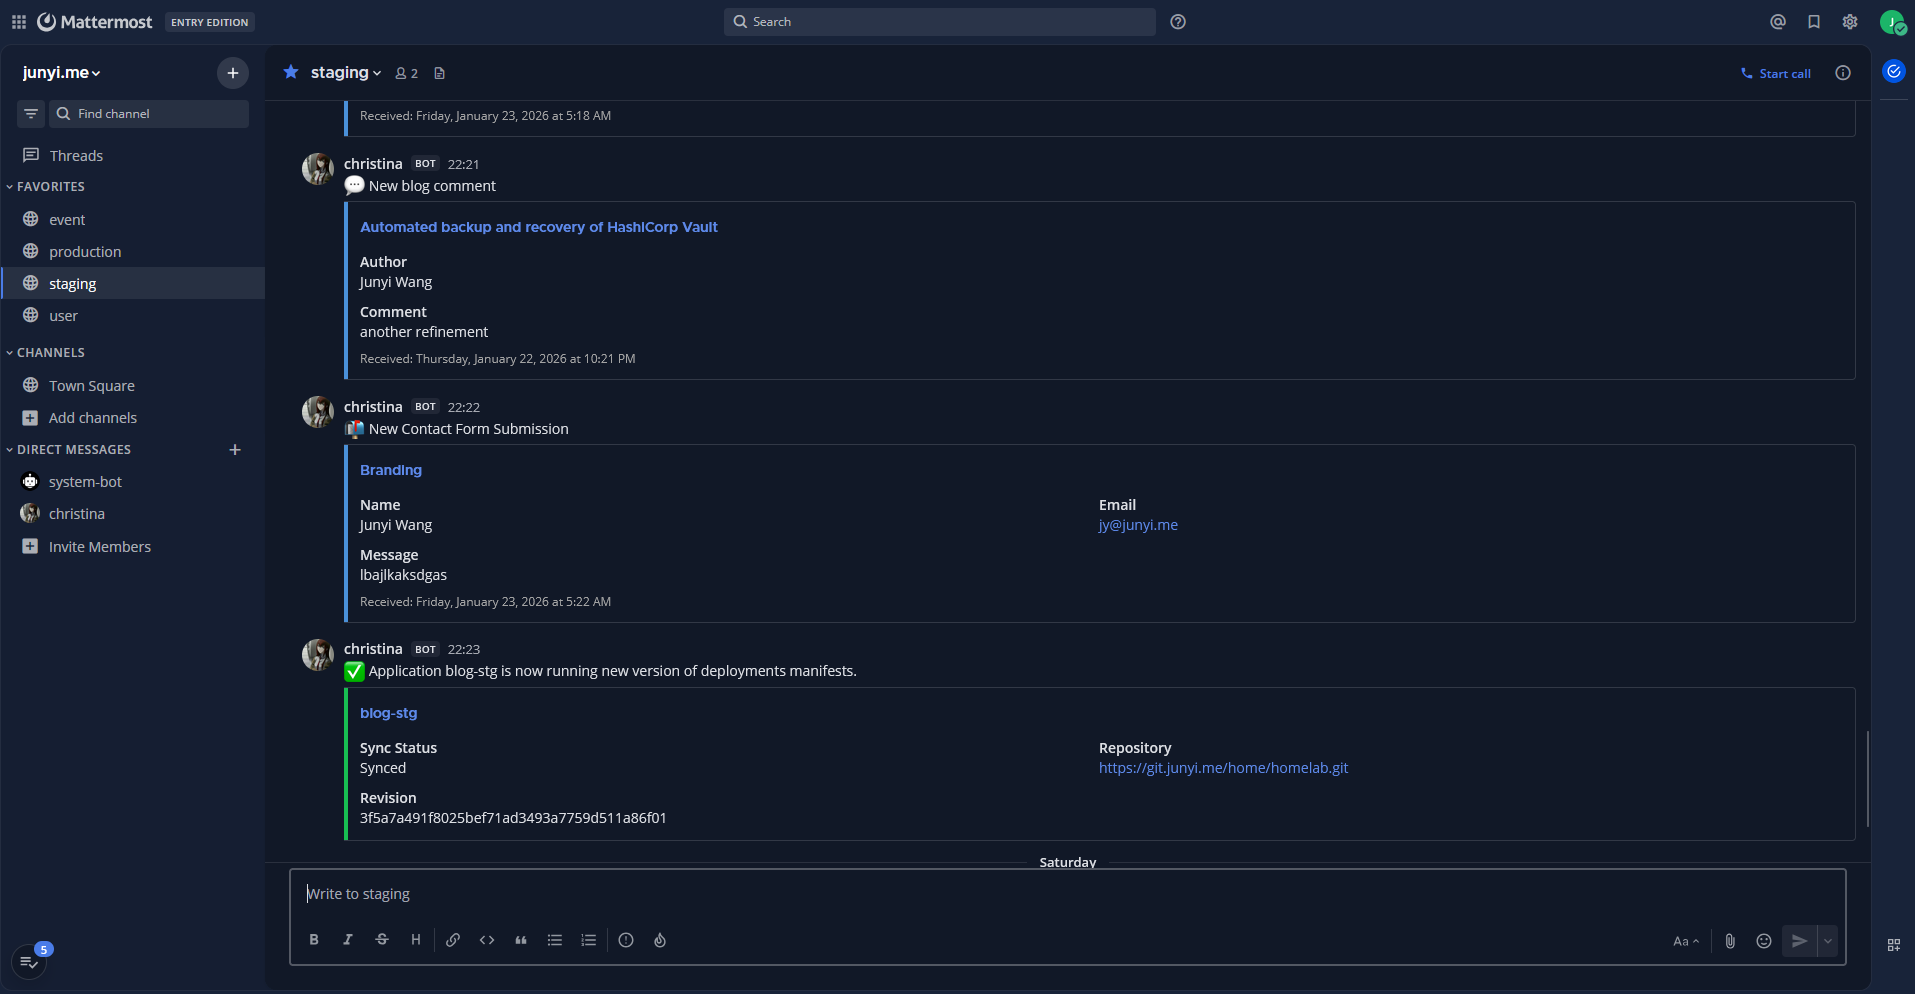Switch to the production channel
Image resolution: width=1915 pixels, height=994 pixels.
pyautogui.click(x=85, y=252)
